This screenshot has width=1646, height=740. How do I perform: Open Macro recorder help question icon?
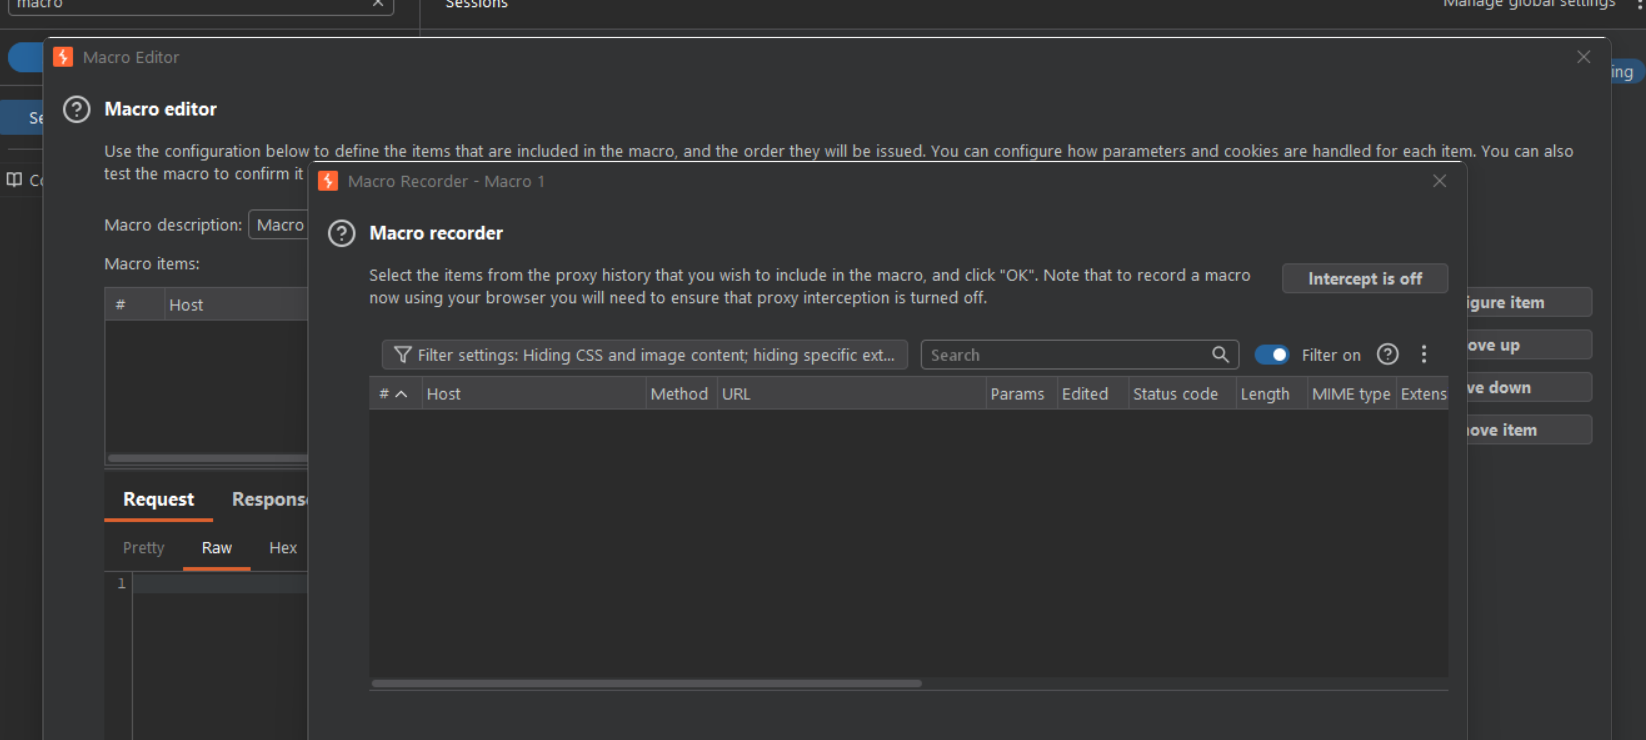click(342, 233)
